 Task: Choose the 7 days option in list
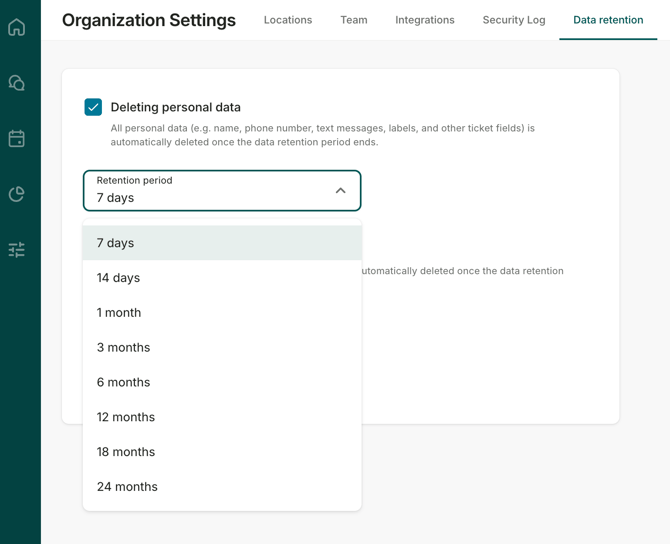coord(222,243)
